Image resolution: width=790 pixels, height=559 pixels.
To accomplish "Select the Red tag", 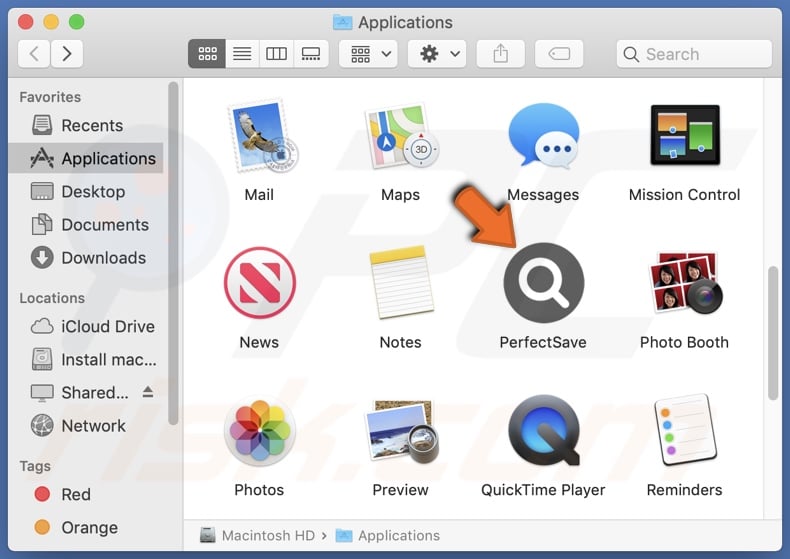I will (87, 495).
